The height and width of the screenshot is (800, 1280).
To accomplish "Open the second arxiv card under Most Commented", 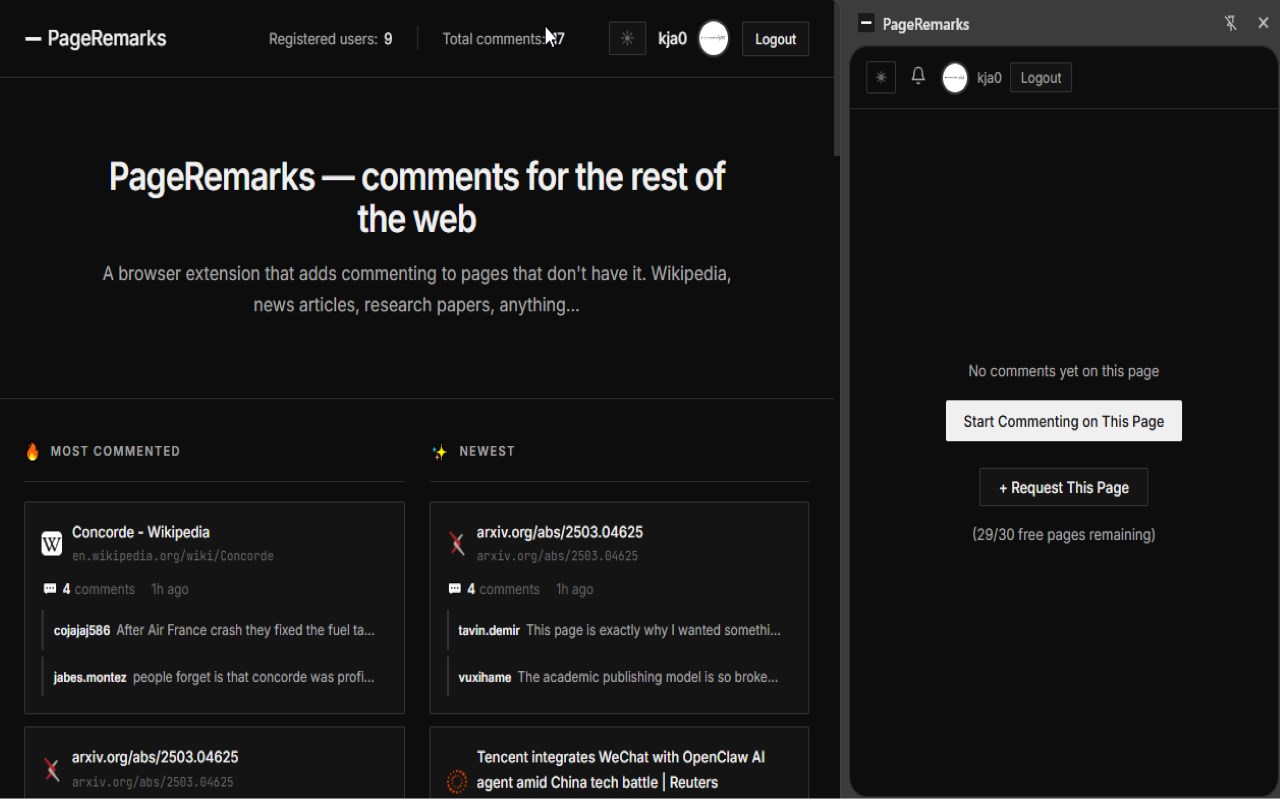I will tap(155, 757).
